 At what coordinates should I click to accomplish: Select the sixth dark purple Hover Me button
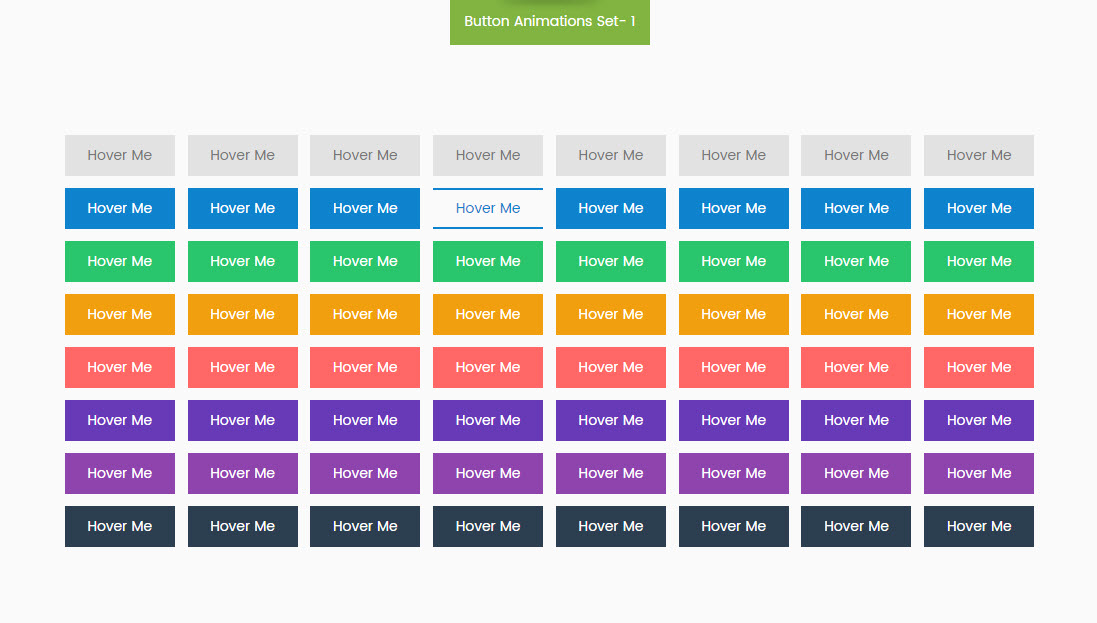point(734,420)
